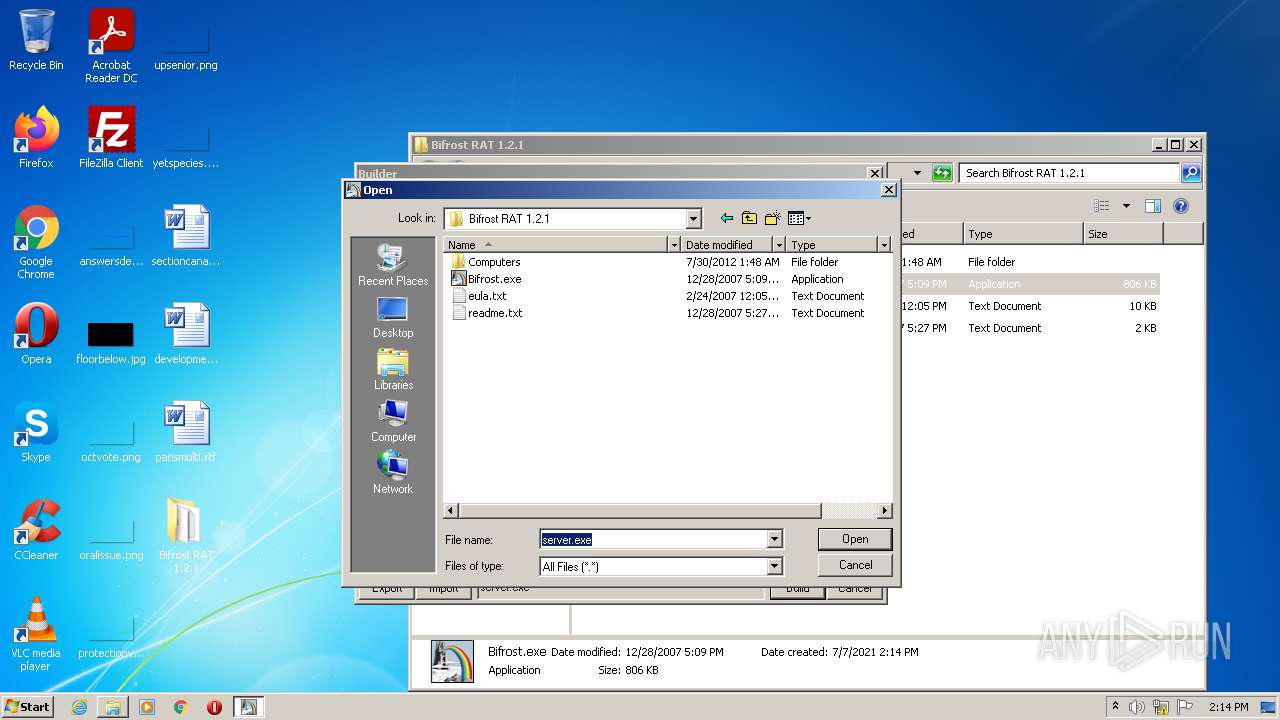
Task: Sort file list by Name column
Action: [x=556, y=245]
